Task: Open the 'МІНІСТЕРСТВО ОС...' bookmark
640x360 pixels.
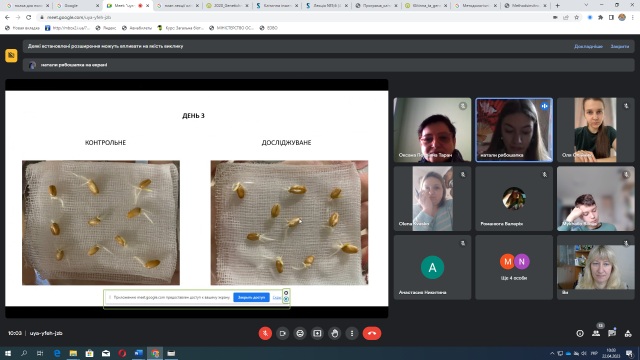Action: [x=231, y=28]
